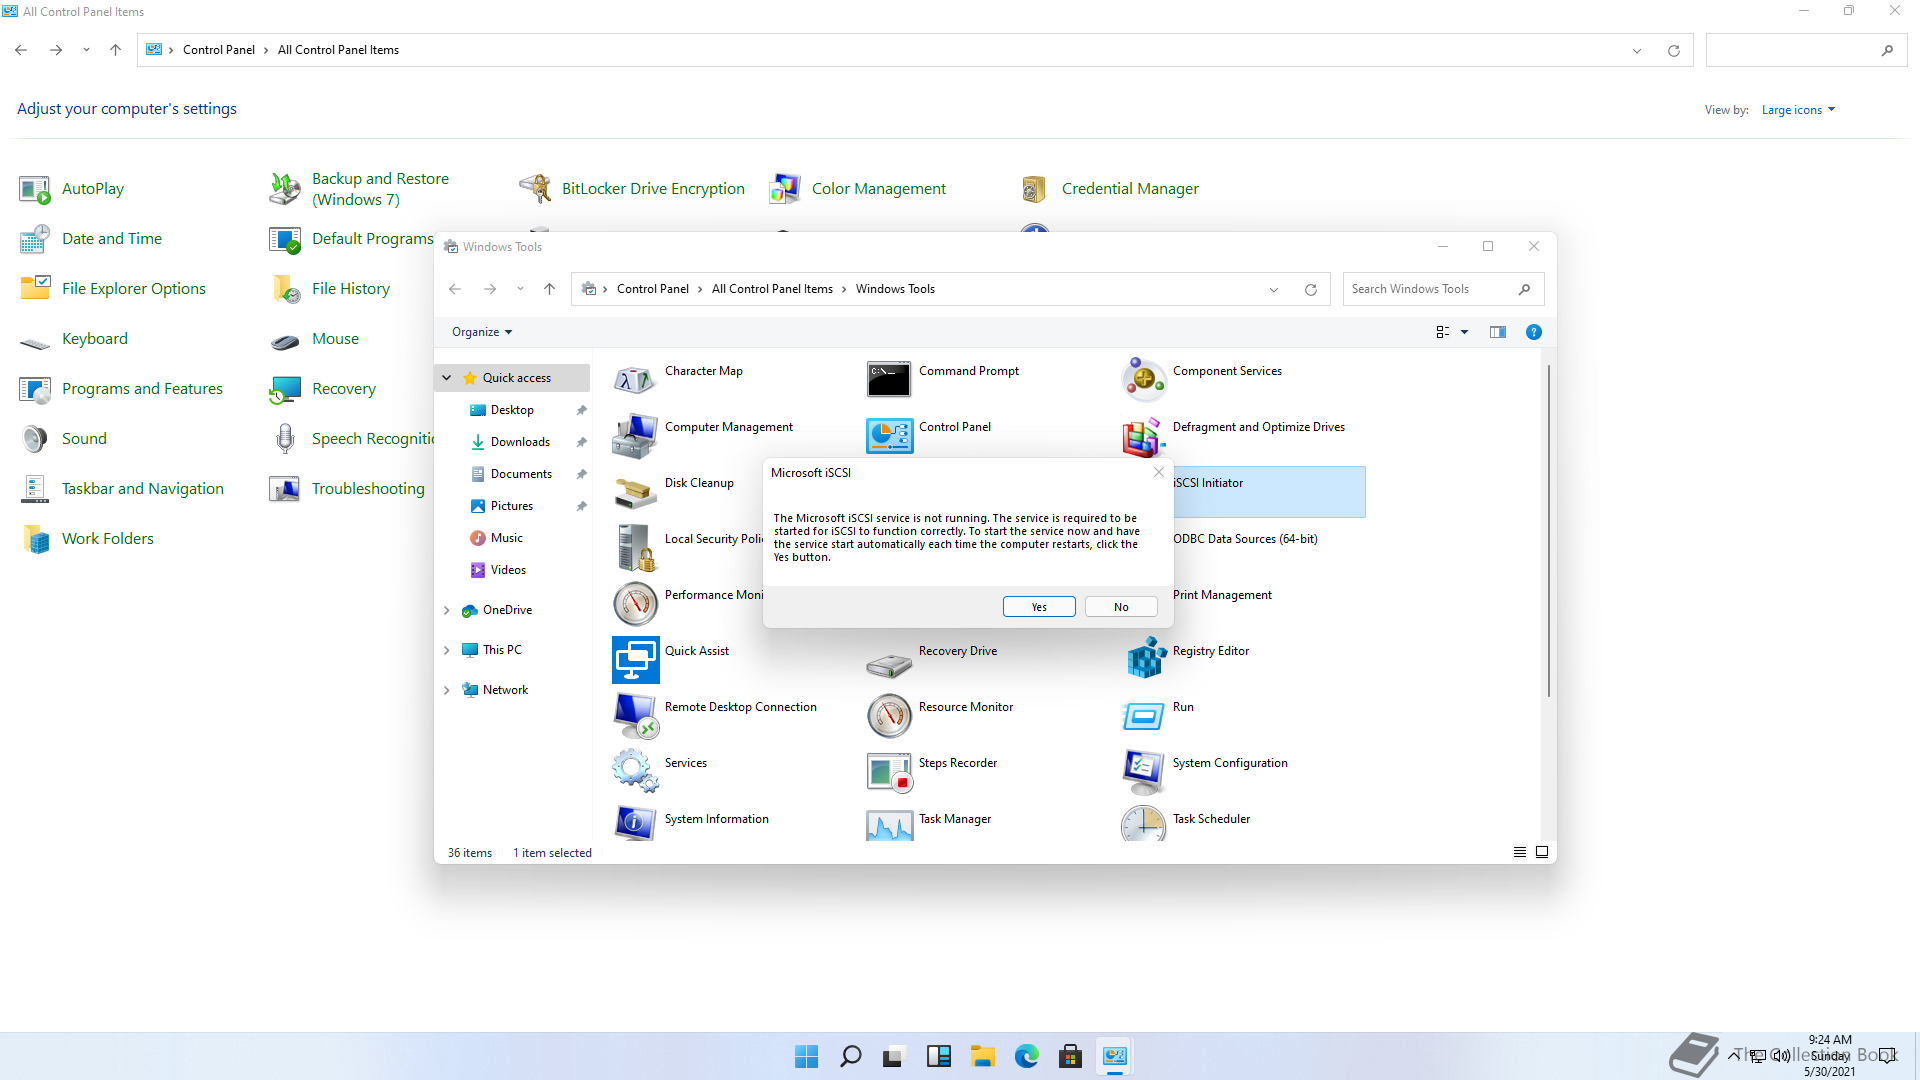Image resolution: width=1920 pixels, height=1080 pixels.
Task: Click the Windows Tools help icon
Action: tap(1533, 332)
